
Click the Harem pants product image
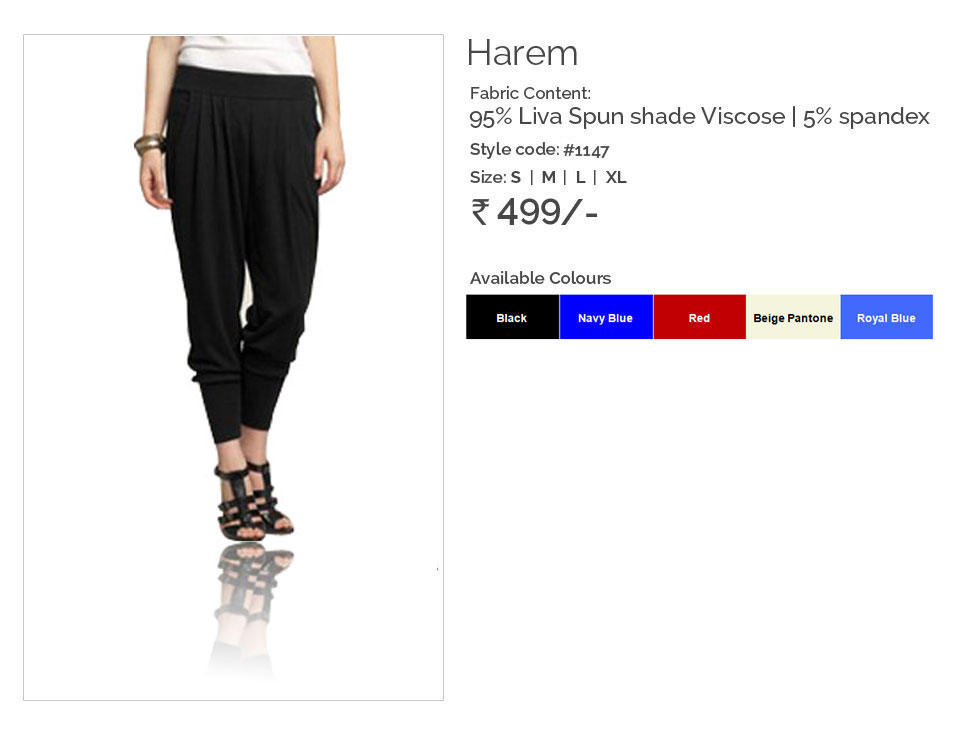(234, 367)
